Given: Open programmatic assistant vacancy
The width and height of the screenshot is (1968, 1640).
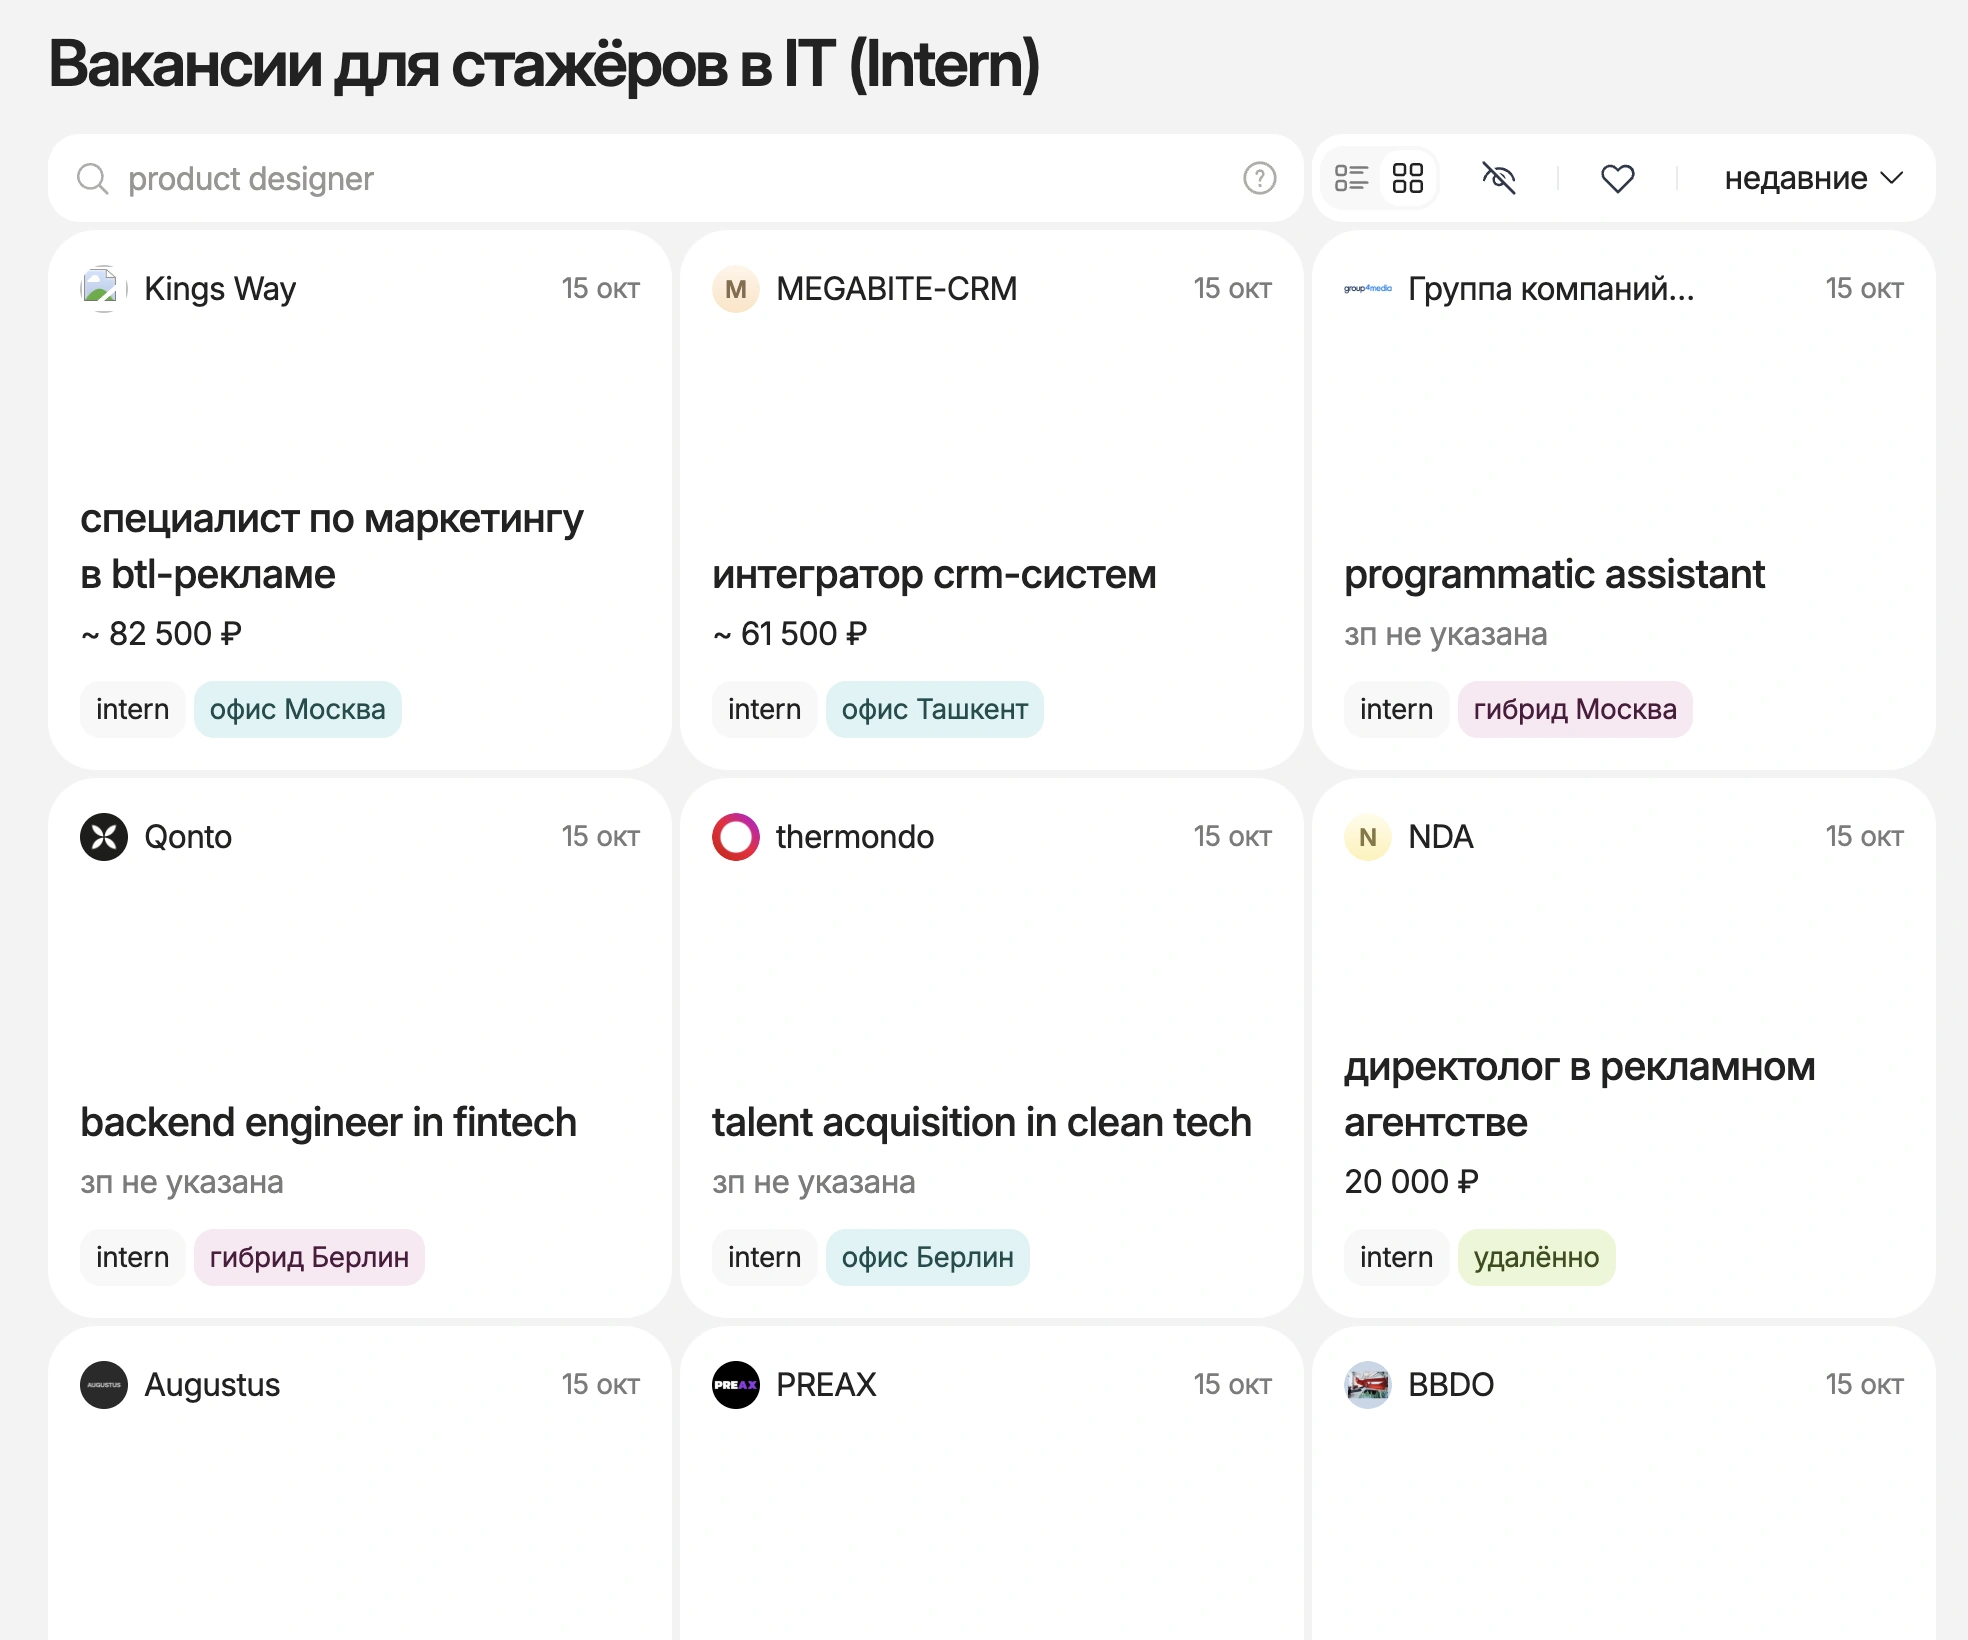Looking at the screenshot, I should coord(1554,575).
